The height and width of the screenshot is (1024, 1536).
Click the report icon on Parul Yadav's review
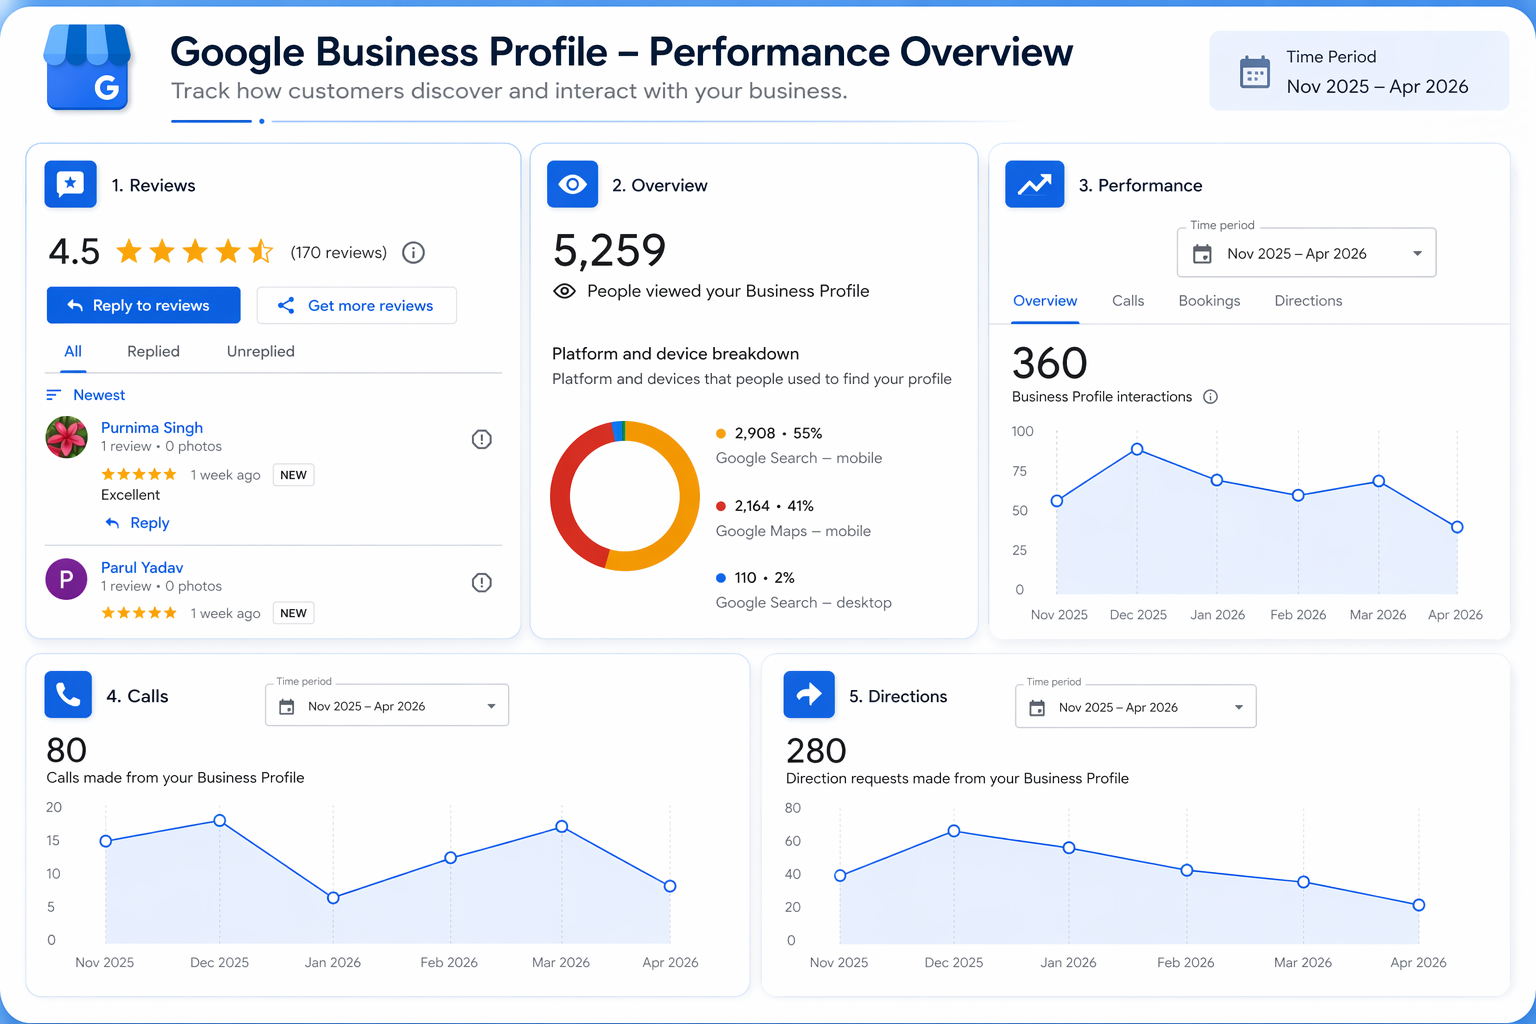tap(481, 582)
